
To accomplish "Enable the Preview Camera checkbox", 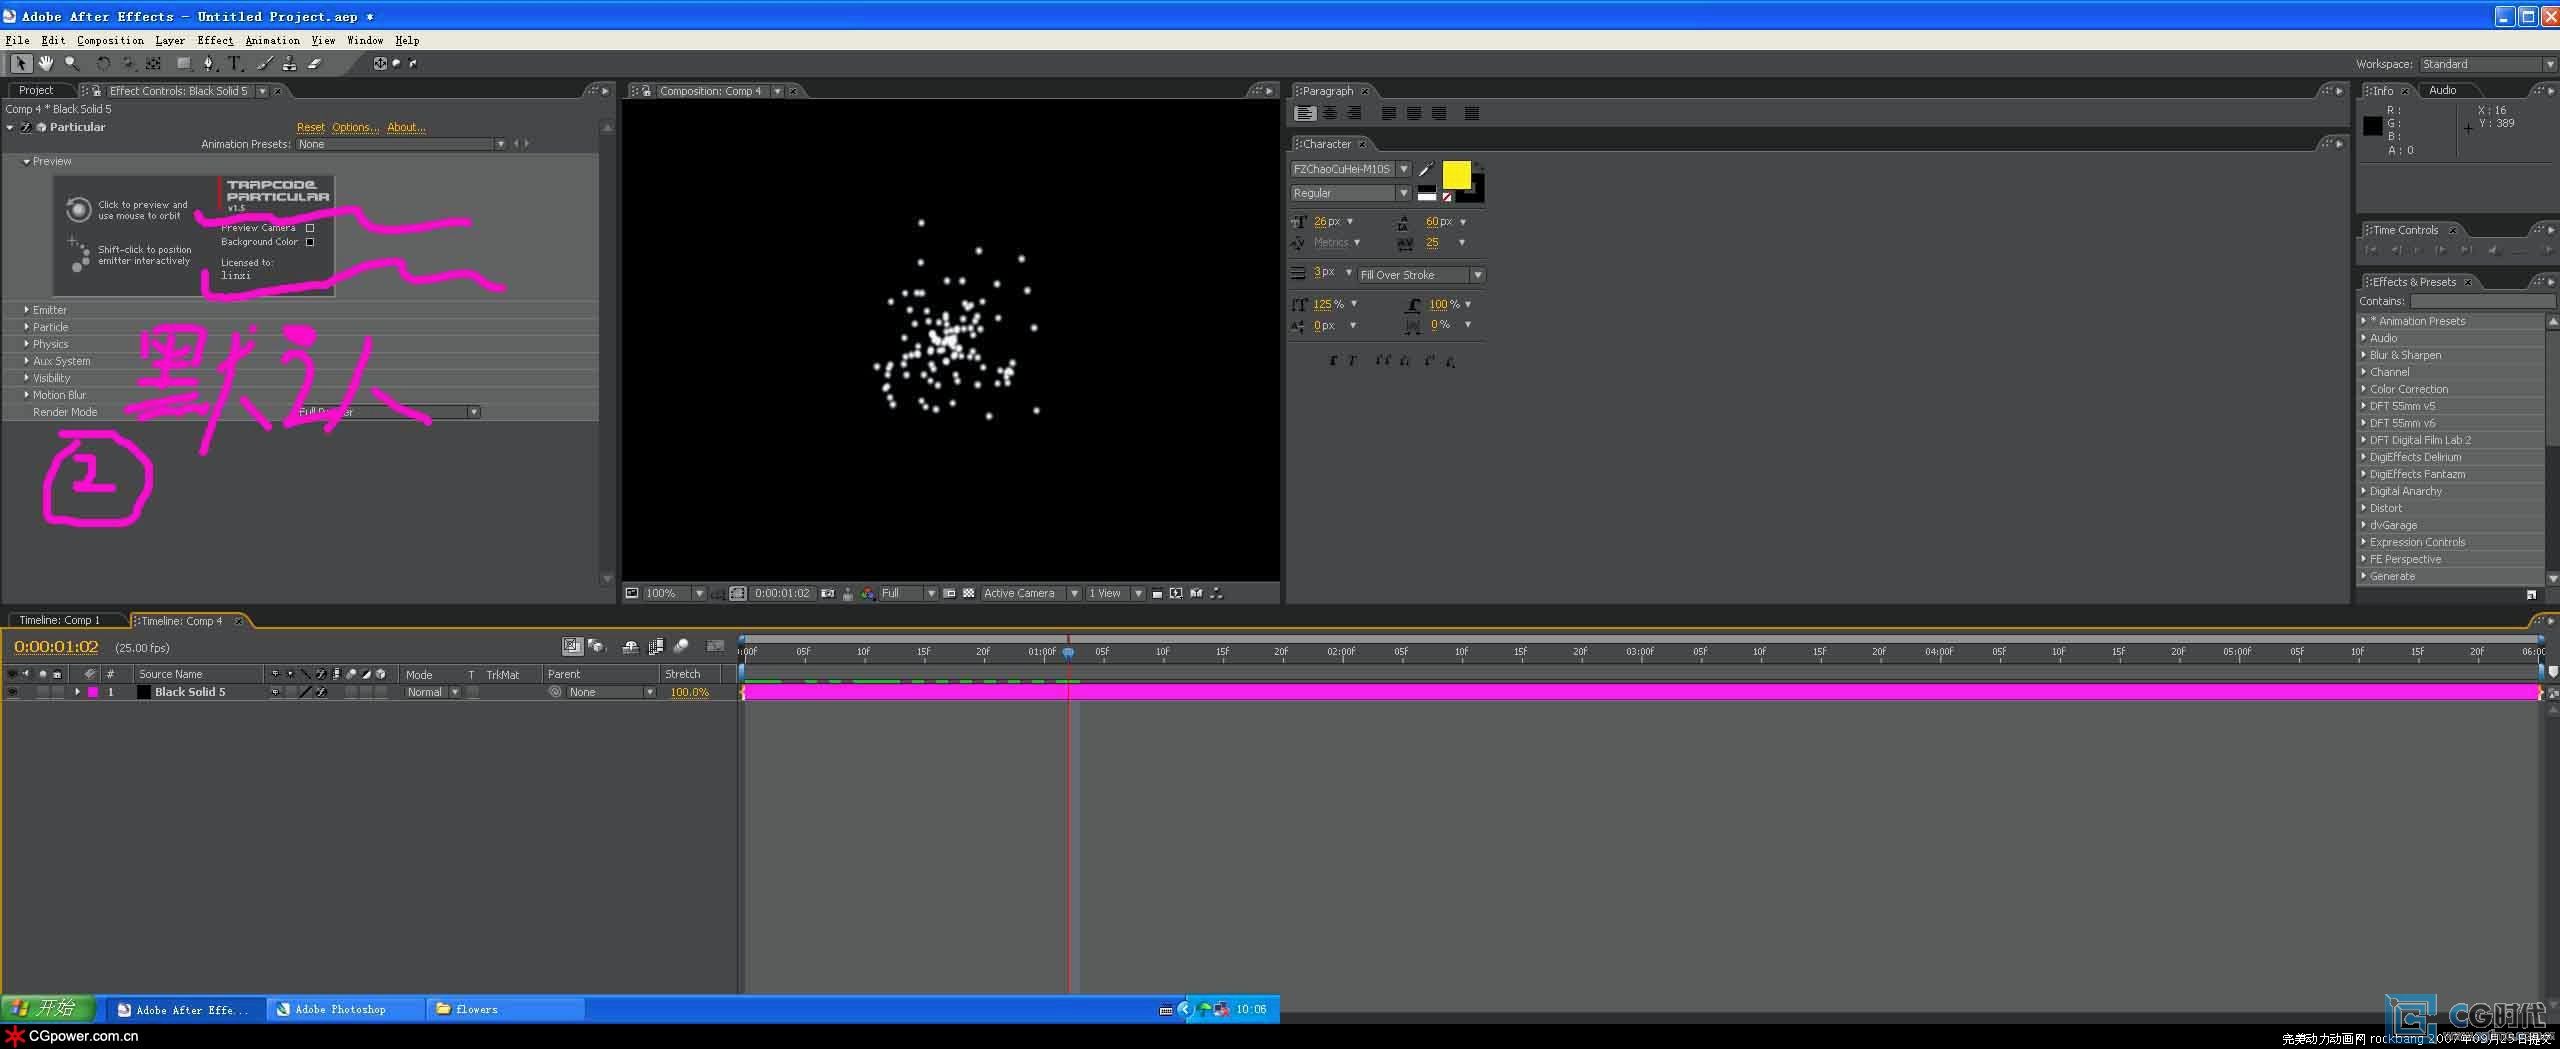I will point(310,228).
